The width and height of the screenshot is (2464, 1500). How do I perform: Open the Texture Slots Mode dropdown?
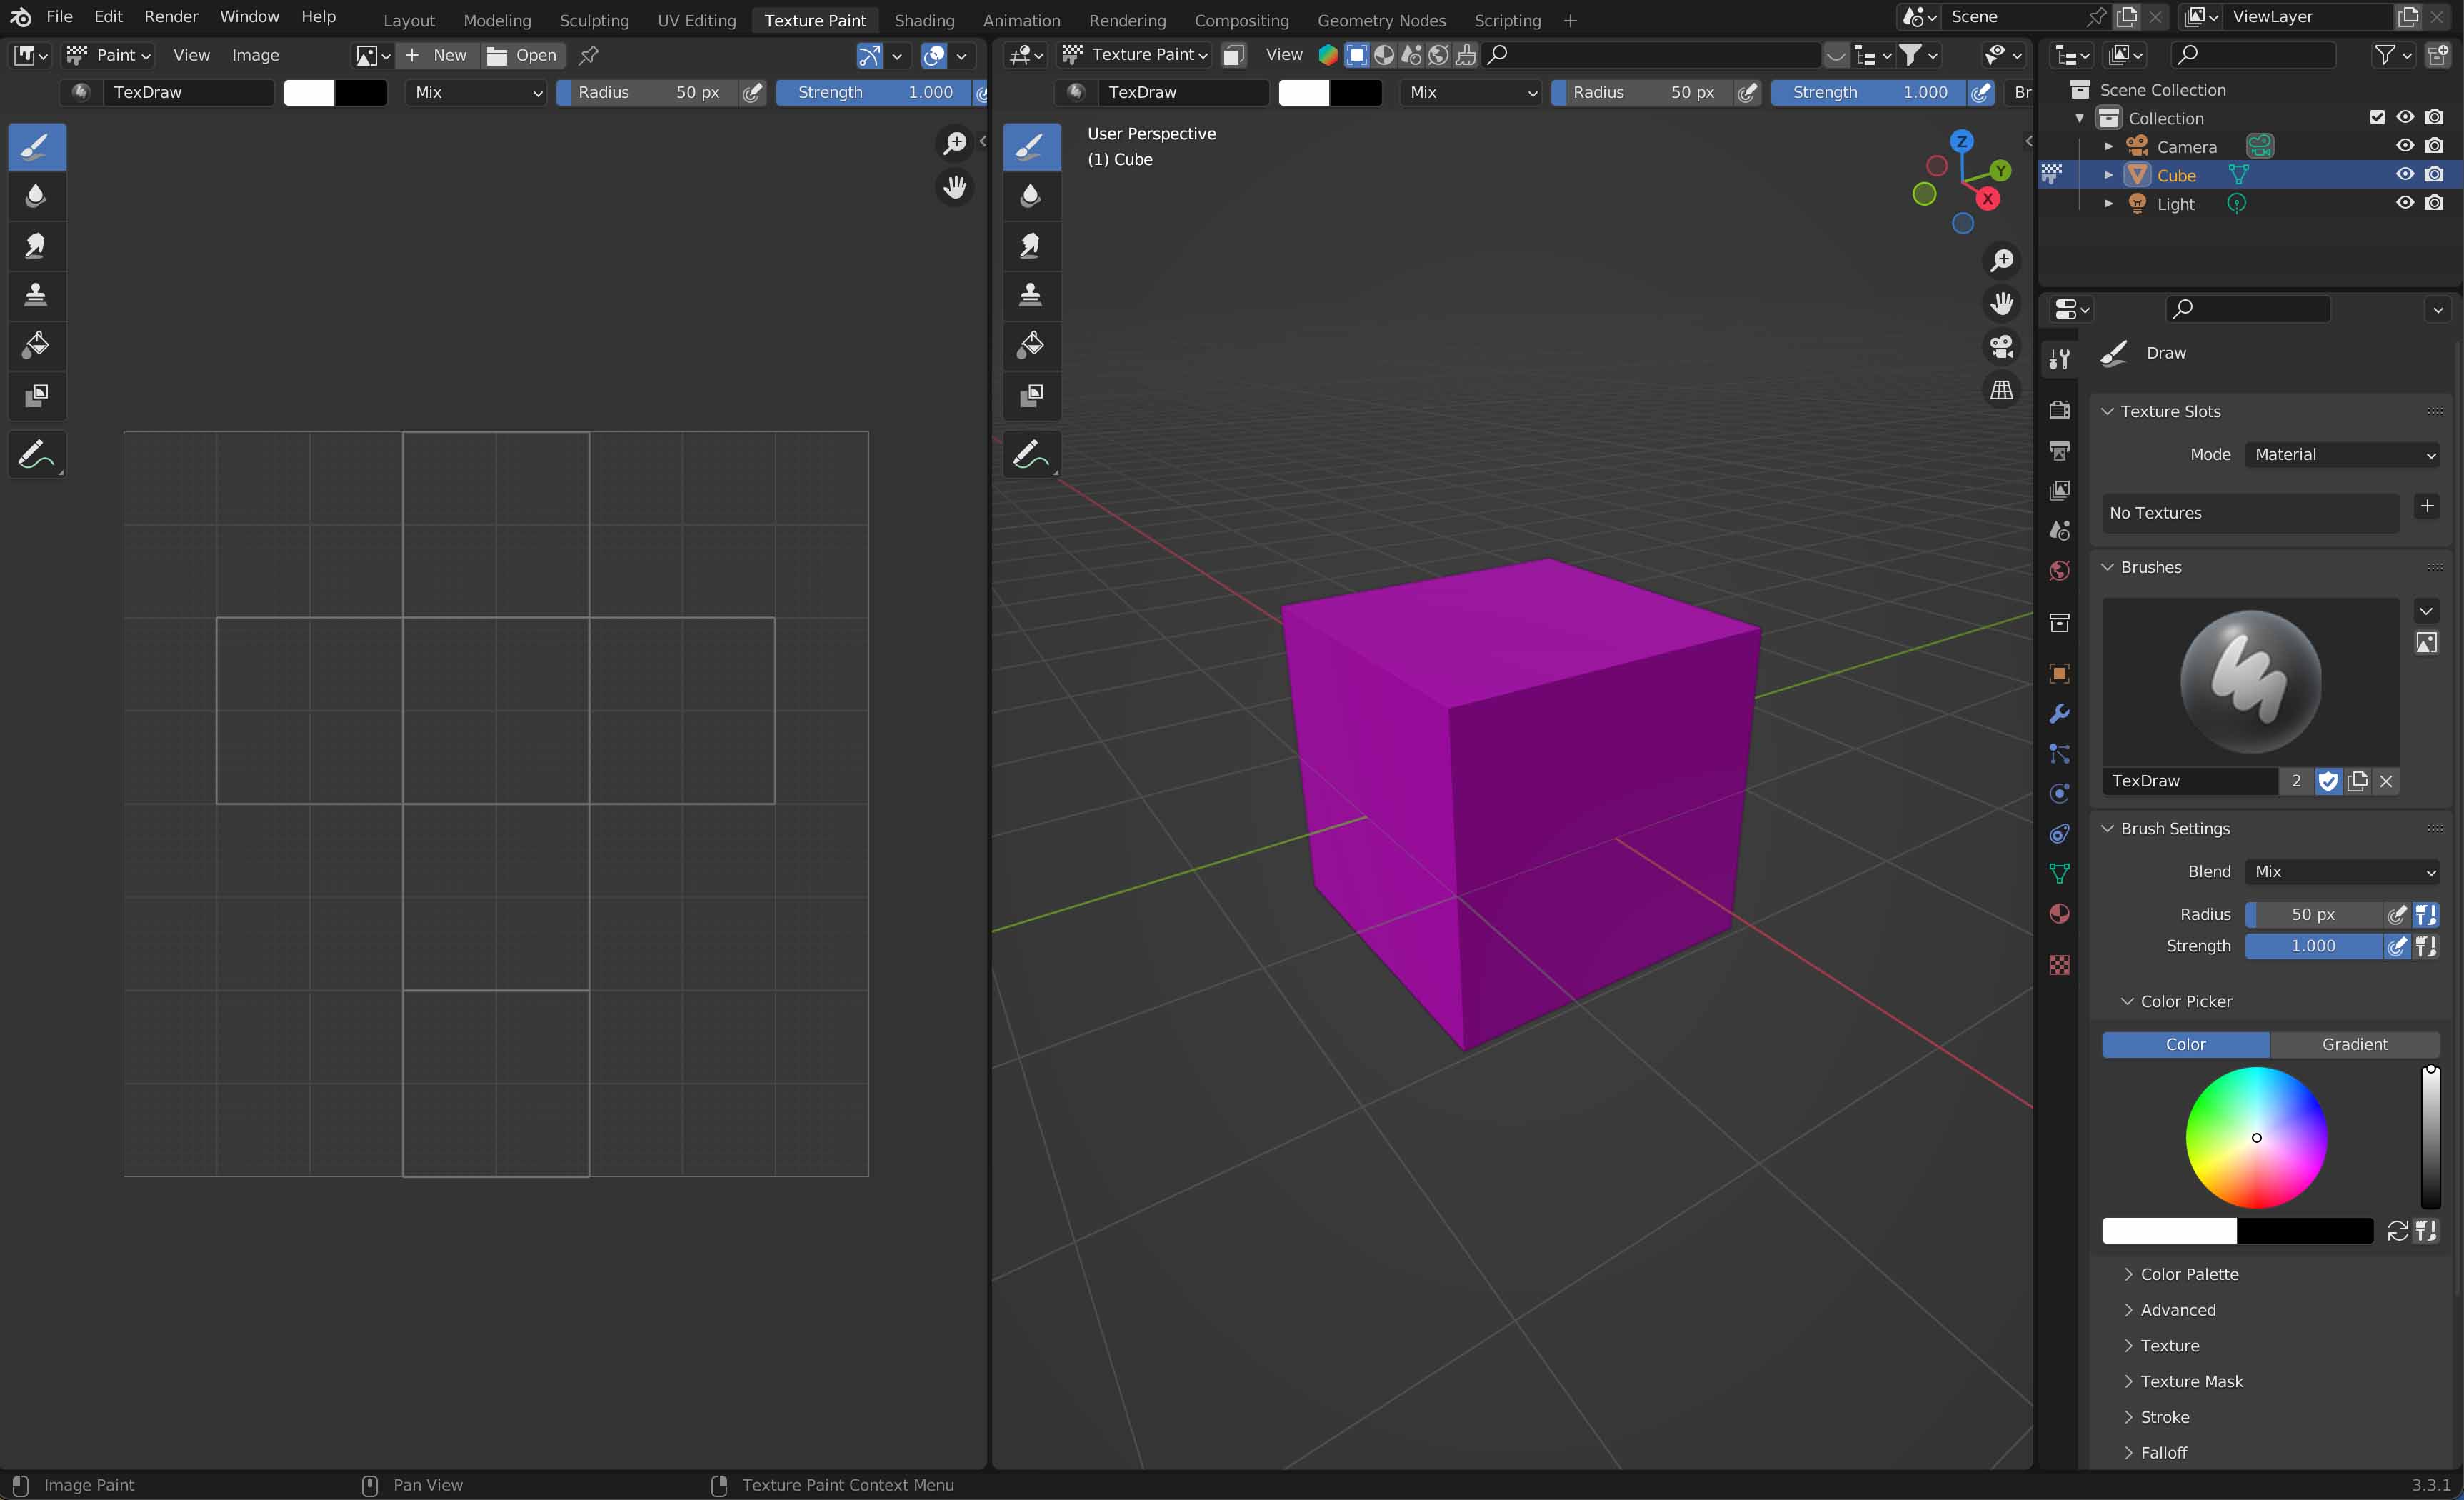point(2343,455)
